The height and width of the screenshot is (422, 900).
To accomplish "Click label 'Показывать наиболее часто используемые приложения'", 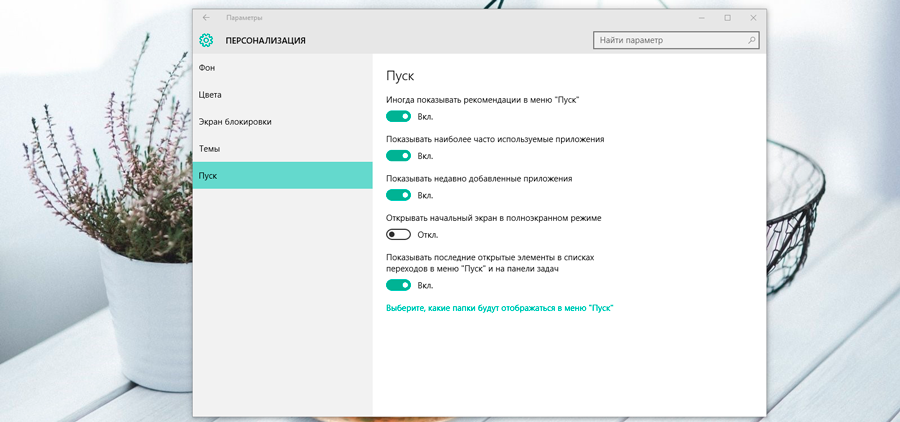I will tap(495, 140).
